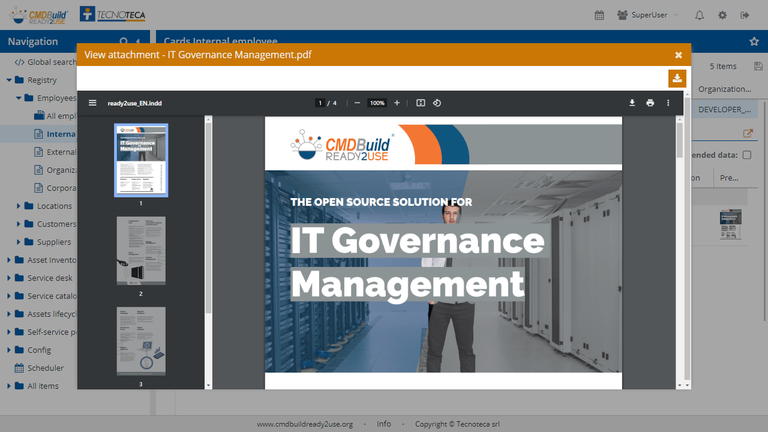Open notifications bell

(699, 15)
